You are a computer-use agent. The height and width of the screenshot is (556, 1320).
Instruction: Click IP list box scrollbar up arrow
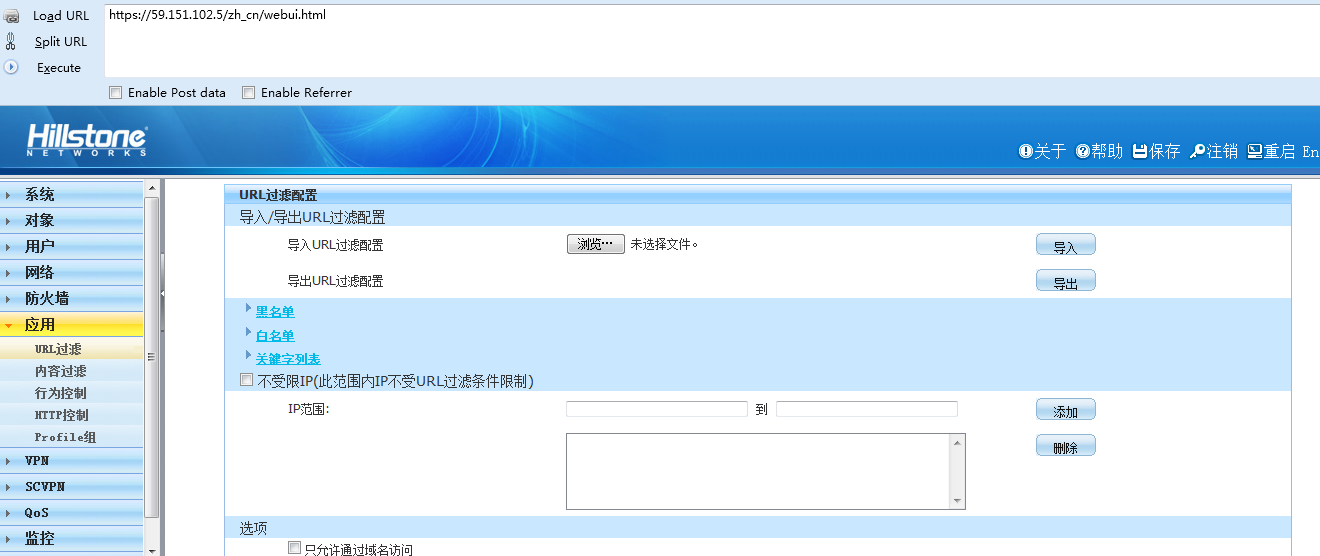tap(957, 442)
